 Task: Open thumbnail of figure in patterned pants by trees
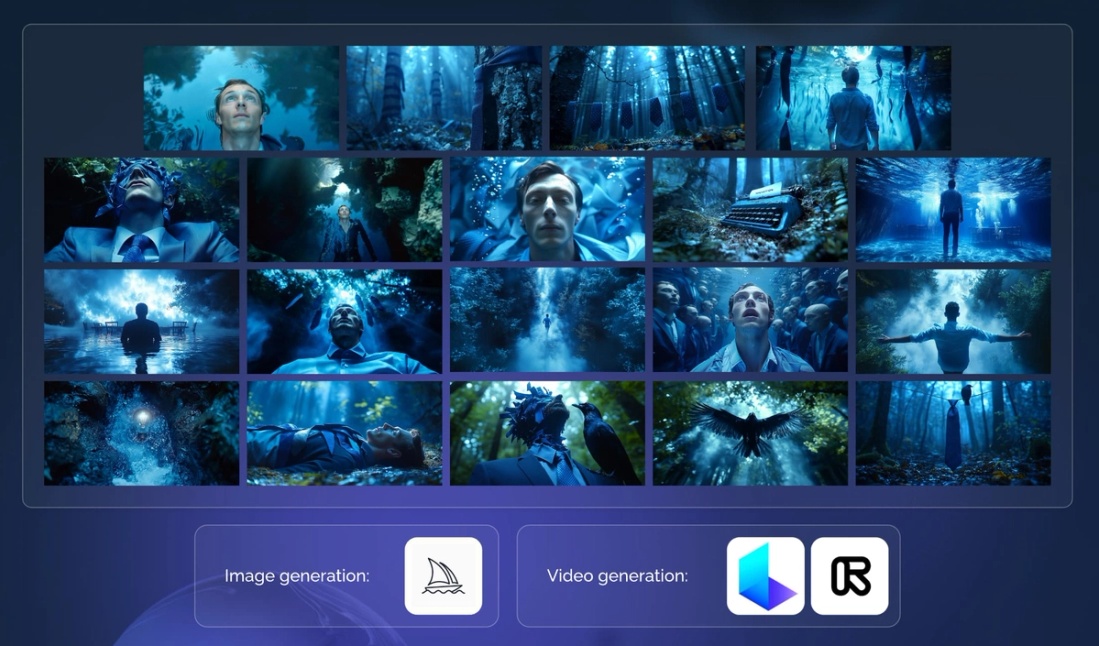444,98
